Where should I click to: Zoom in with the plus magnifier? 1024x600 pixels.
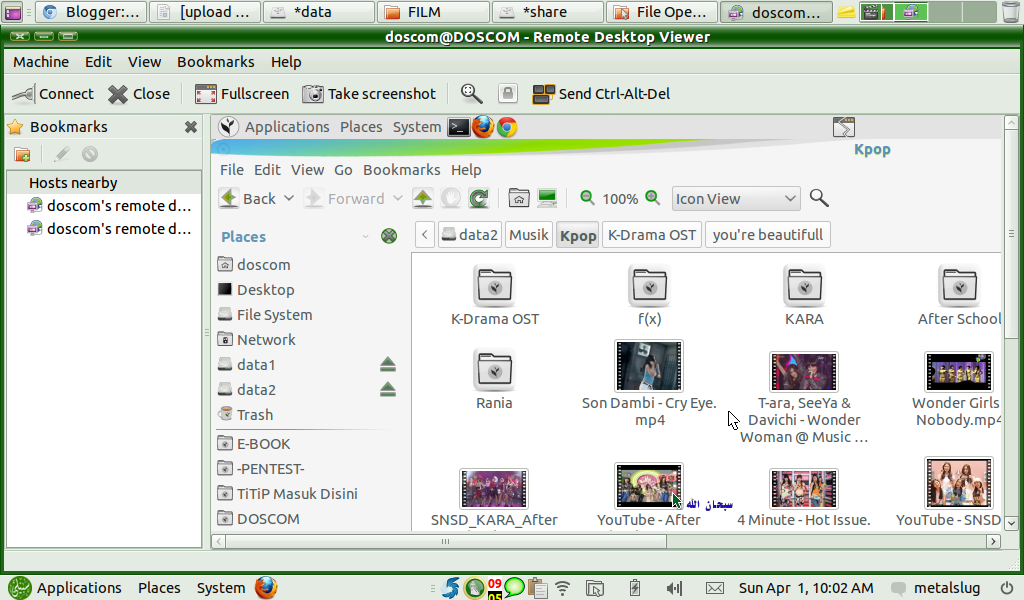click(652, 198)
